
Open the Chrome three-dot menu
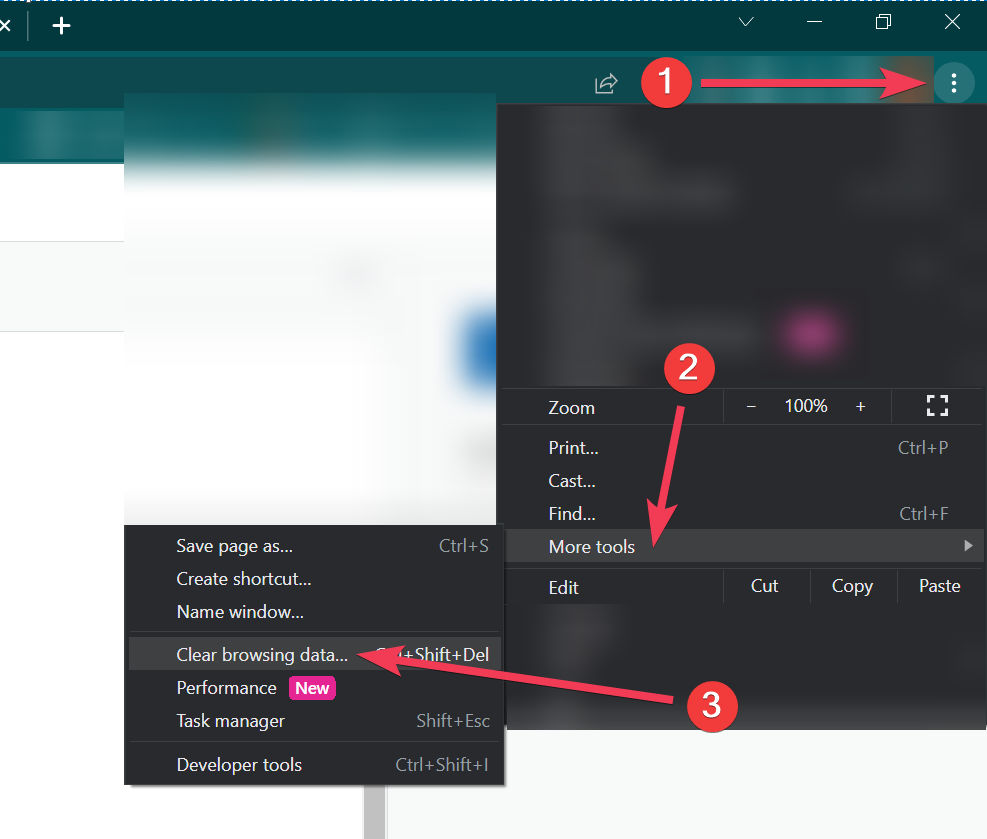pyautogui.click(x=954, y=83)
